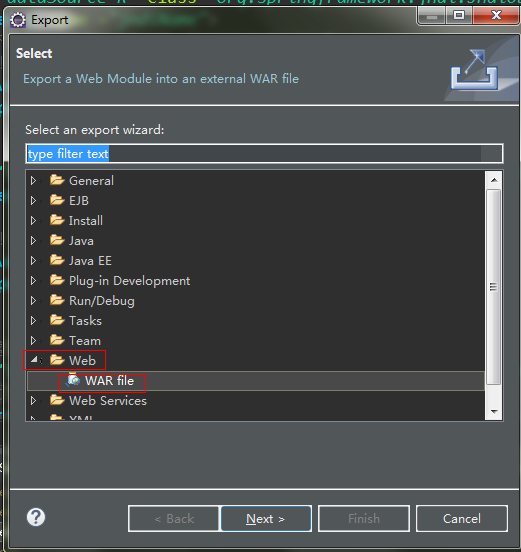The height and width of the screenshot is (552, 521).
Task: Click the WAR file globe icon
Action: pyautogui.click(x=73, y=381)
